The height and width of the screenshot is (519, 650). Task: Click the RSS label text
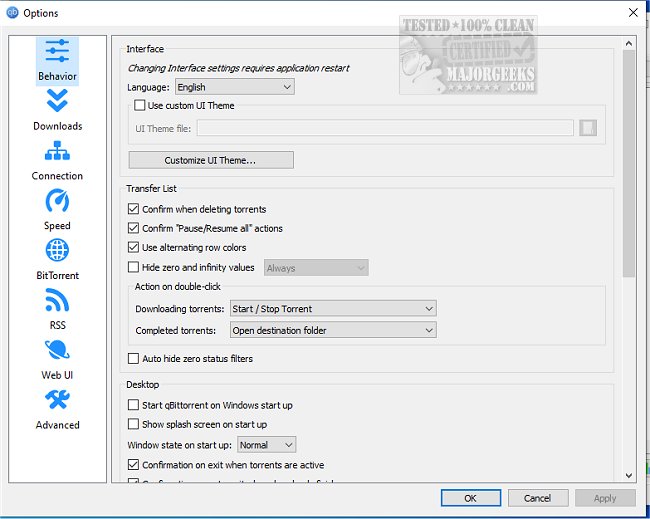point(58,325)
